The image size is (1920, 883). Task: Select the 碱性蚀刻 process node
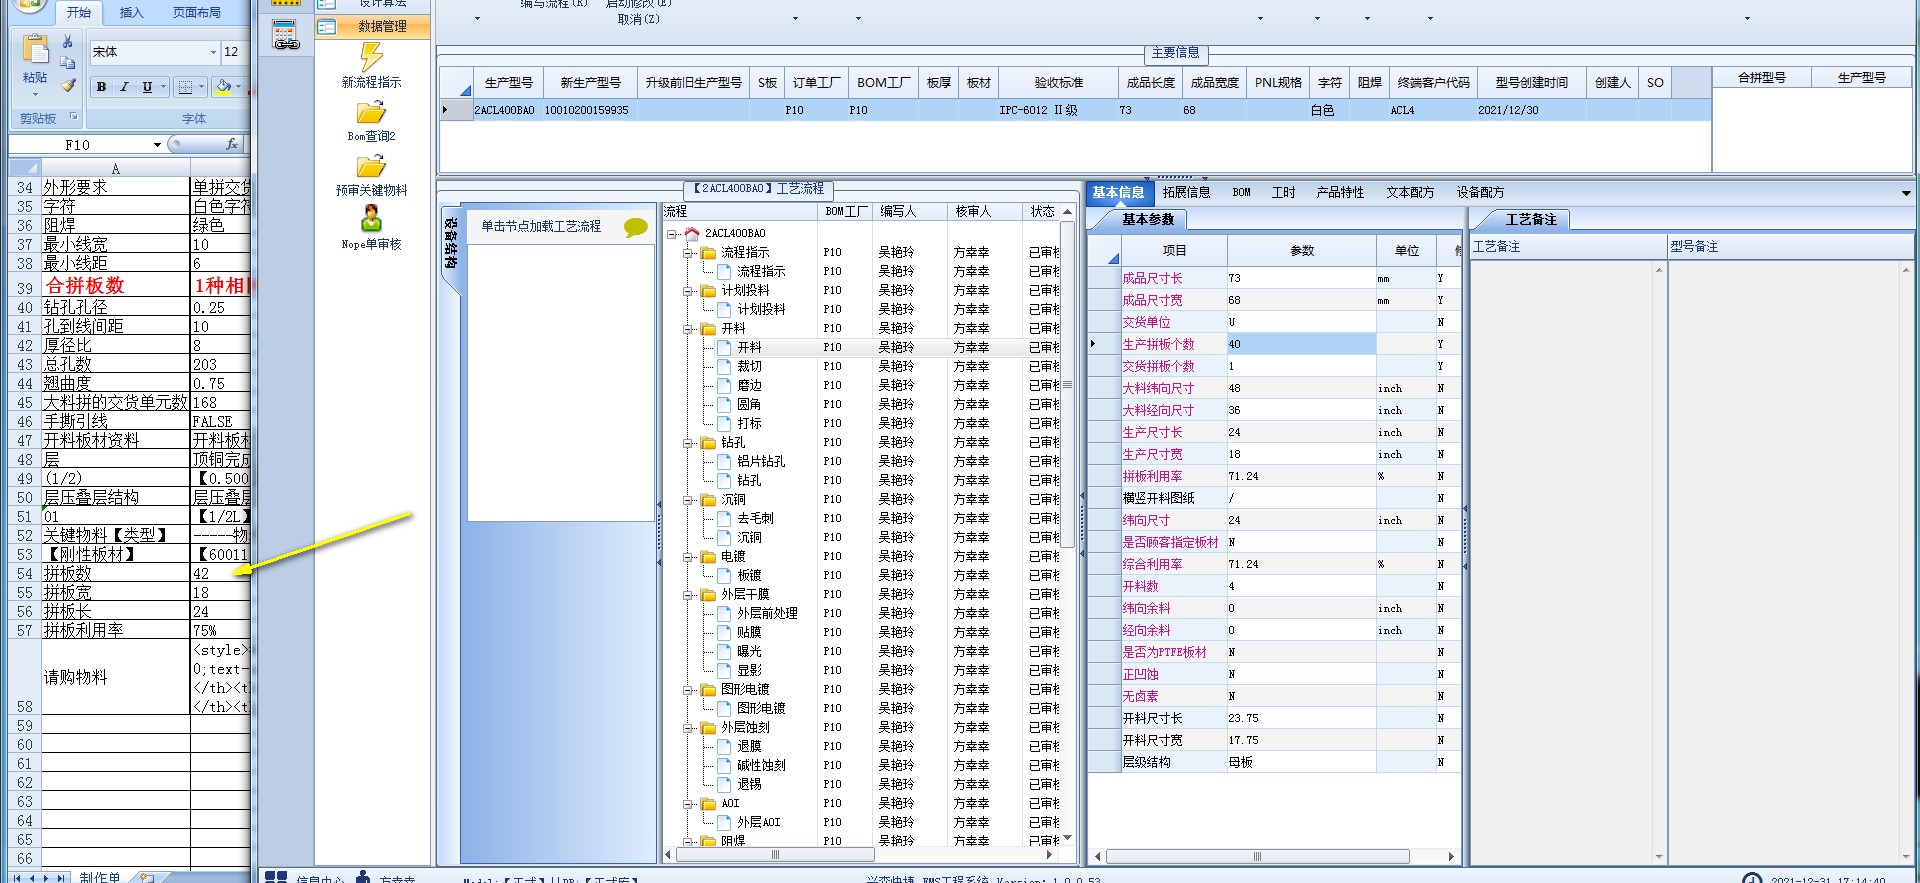pyautogui.click(x=761, y=766)
